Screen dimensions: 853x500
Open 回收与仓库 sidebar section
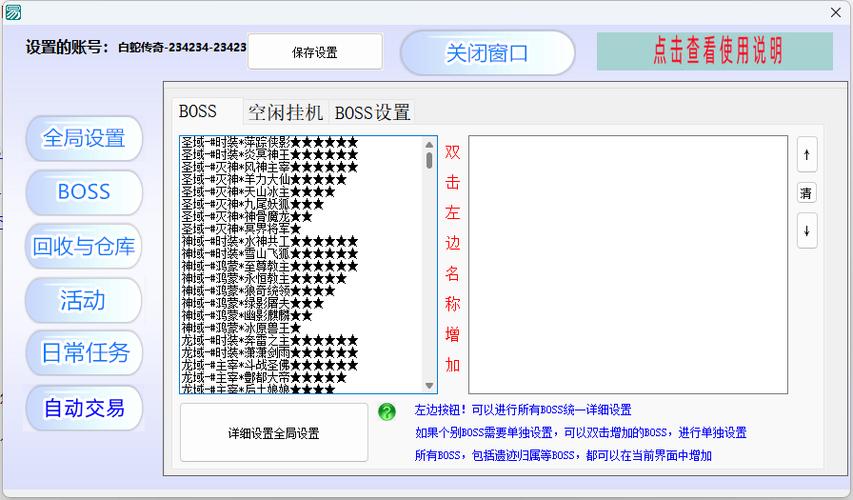point(84,246)
